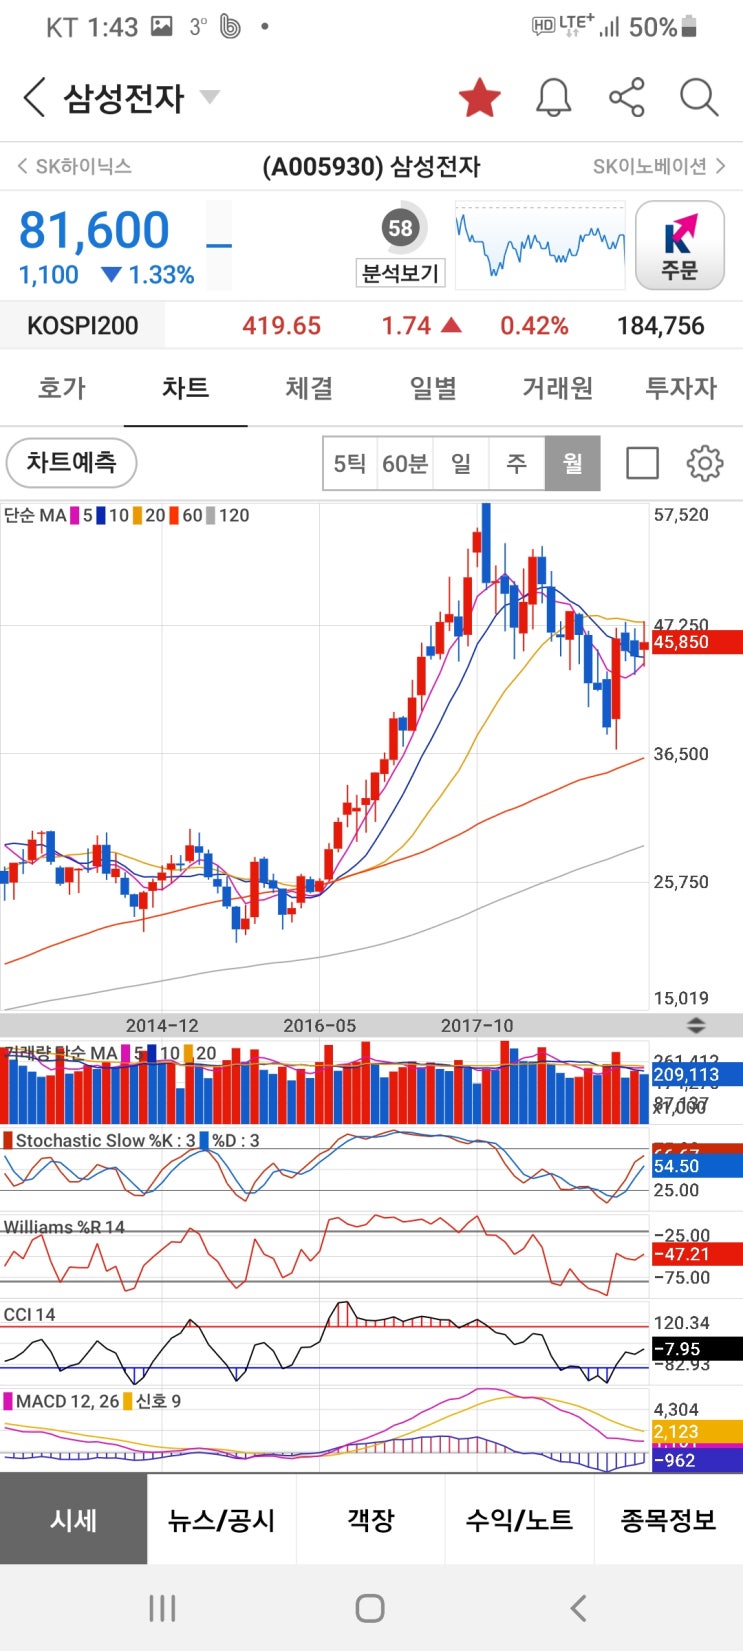Switch to the 일별 tab
The height and width of the screenshot is (1651, 743).
(x=433, y=388)
